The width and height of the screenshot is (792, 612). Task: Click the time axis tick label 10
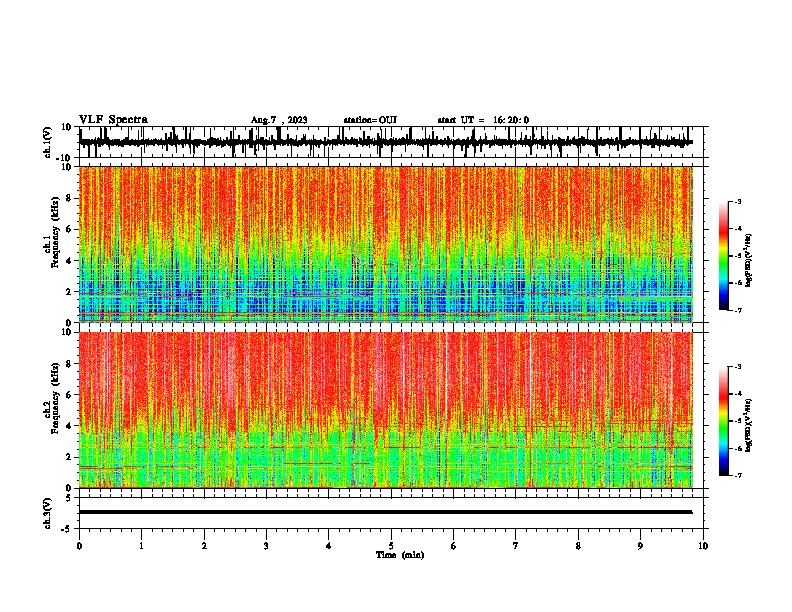703,546
